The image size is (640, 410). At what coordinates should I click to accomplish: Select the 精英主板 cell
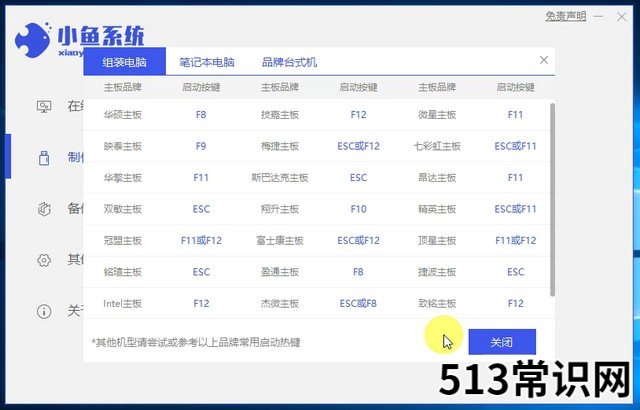click(x=437, y=209)
